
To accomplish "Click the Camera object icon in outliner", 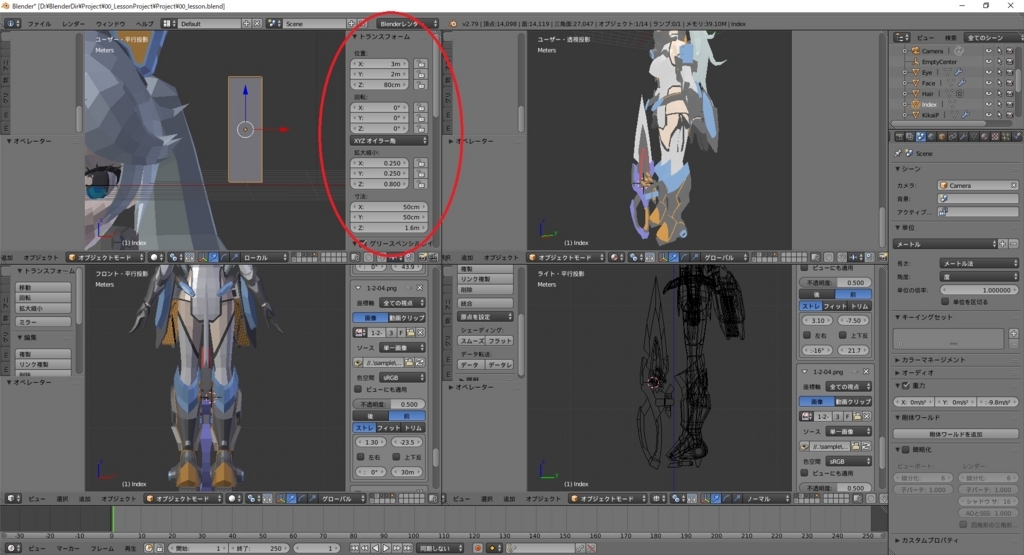I will click(x=916, y=50).
